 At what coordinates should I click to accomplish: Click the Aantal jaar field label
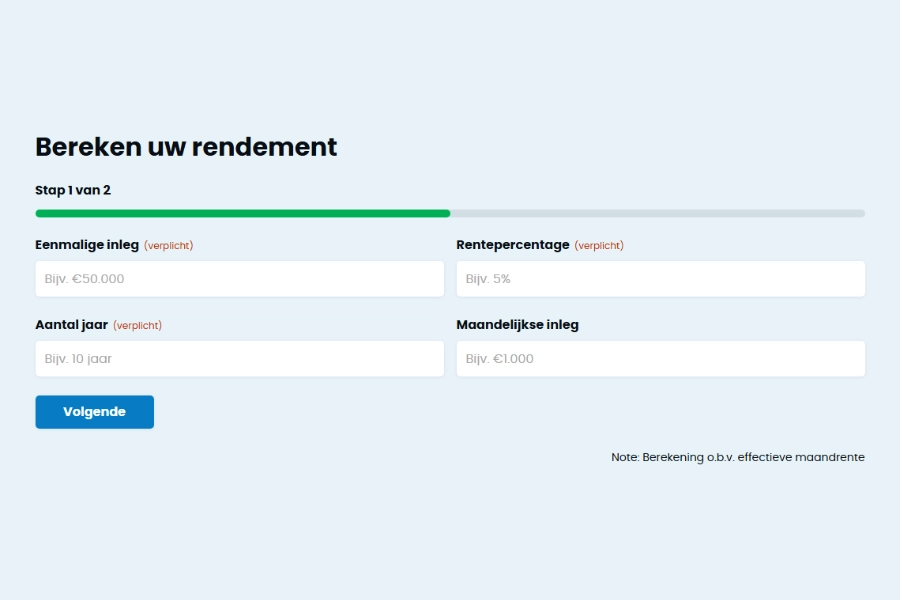pyautogui.click(x=71, y=324)
